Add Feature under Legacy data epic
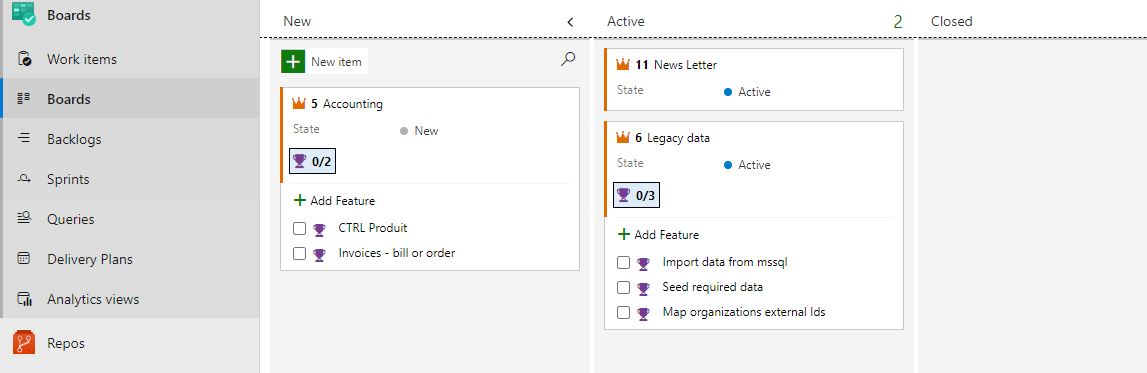The width and height of the screenshot is (1147, 373). coord(659,235)
